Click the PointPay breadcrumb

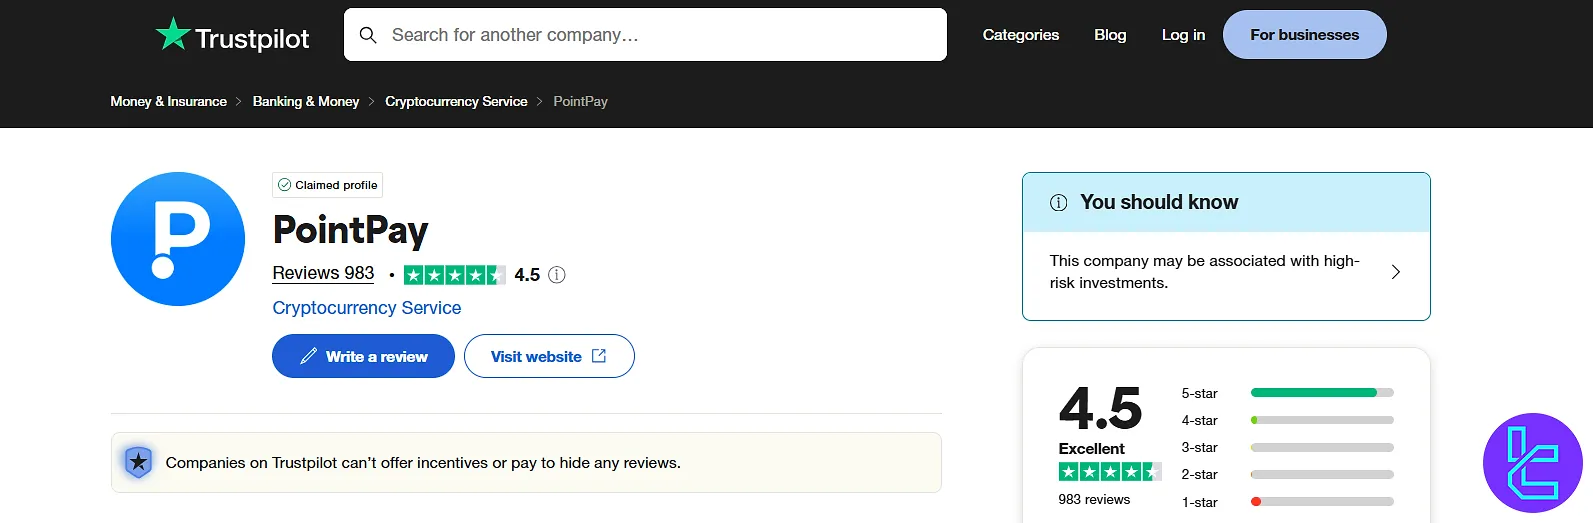pos(580,101)
